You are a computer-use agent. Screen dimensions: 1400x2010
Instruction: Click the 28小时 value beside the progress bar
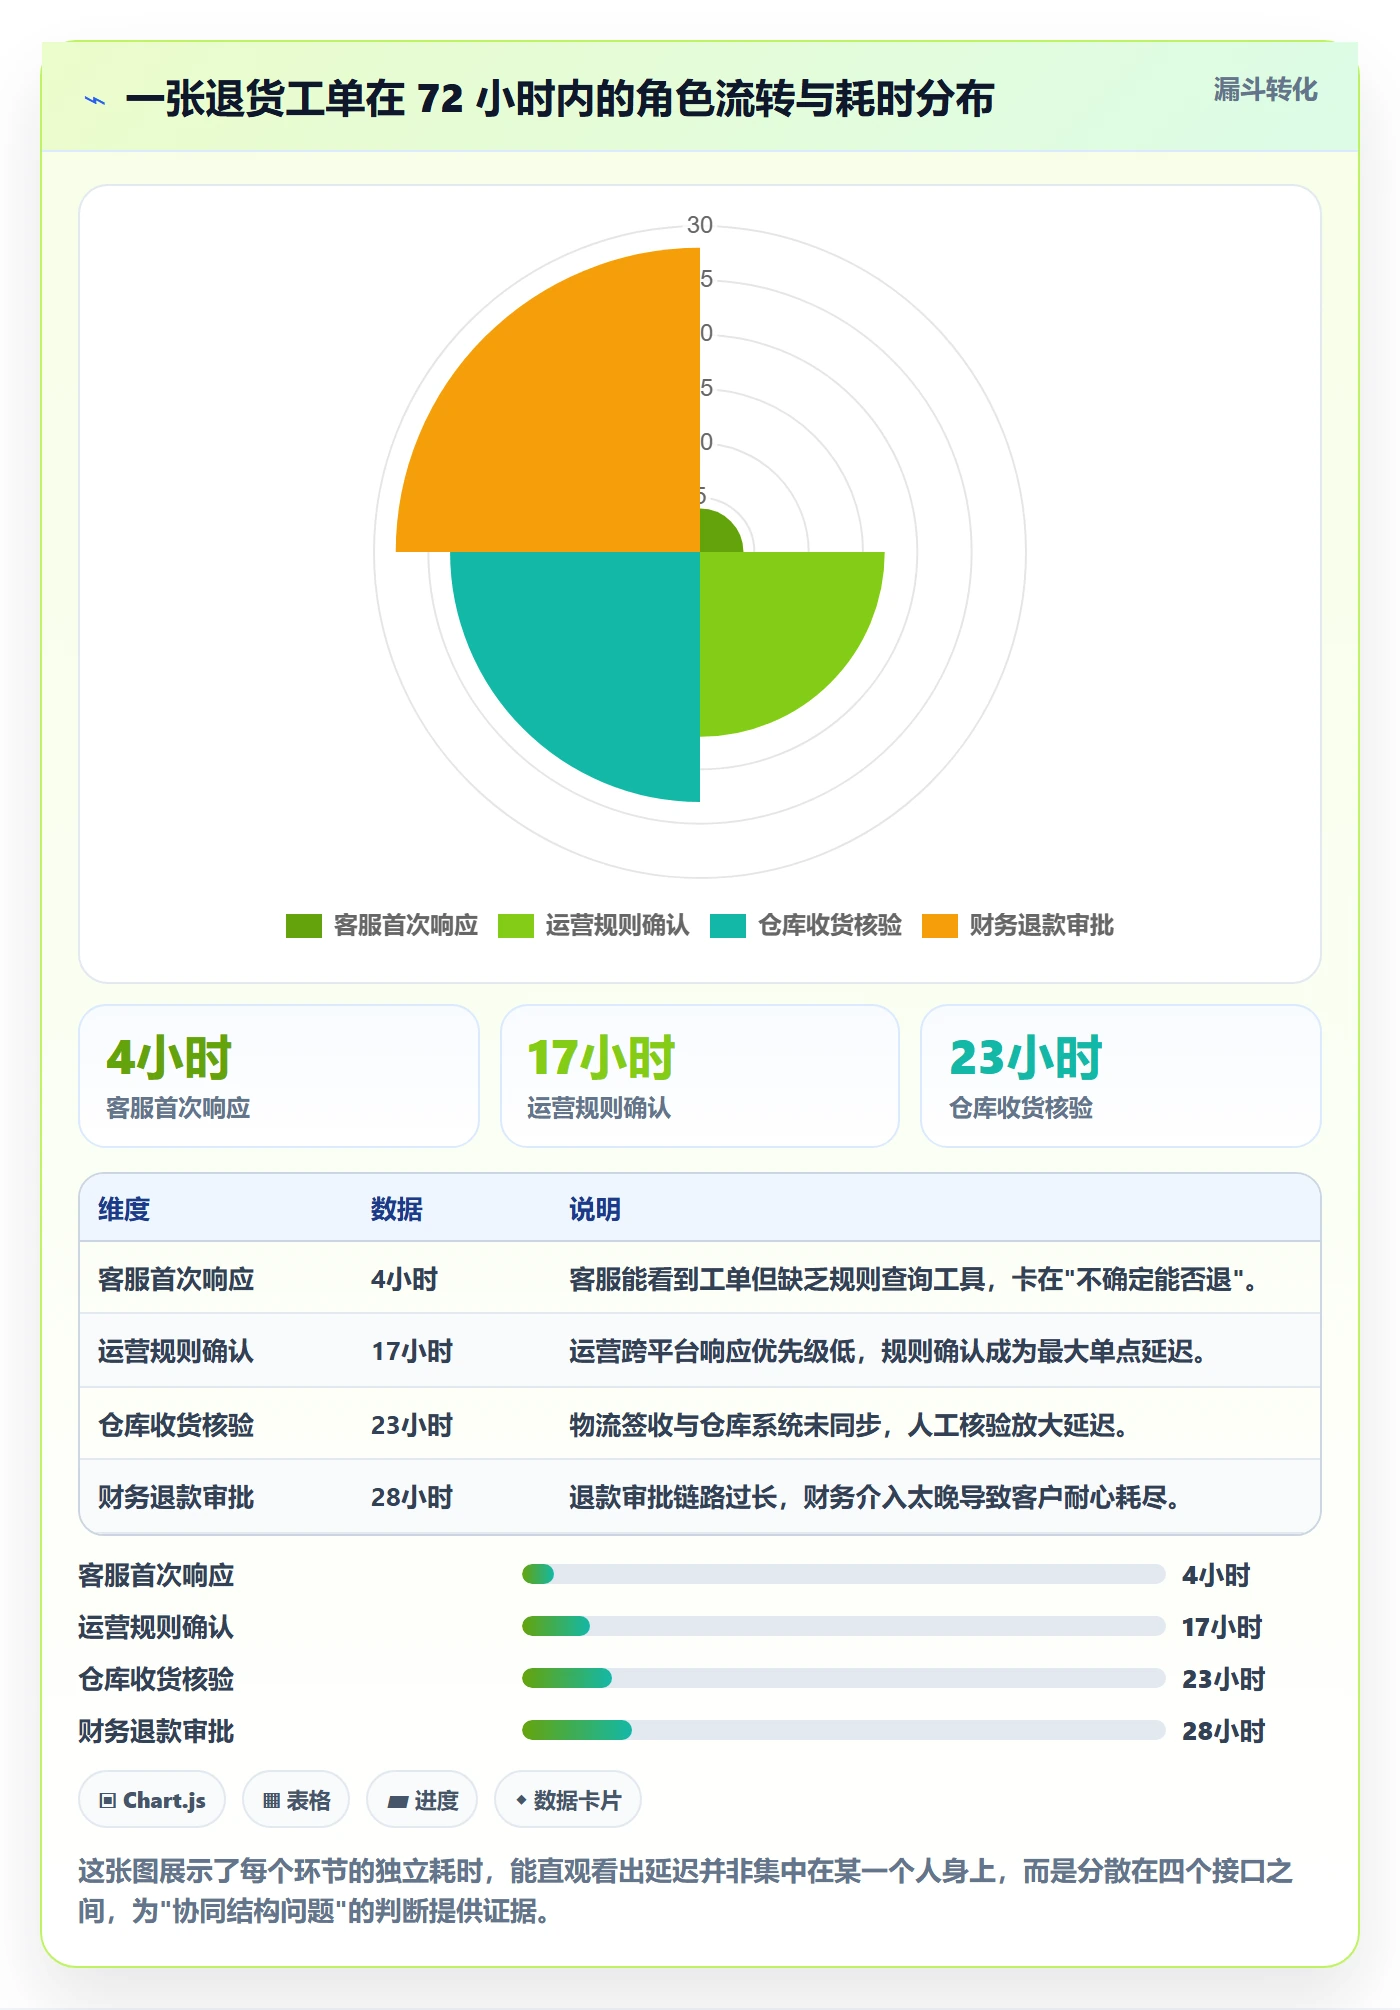(x=1224, y=1731)
